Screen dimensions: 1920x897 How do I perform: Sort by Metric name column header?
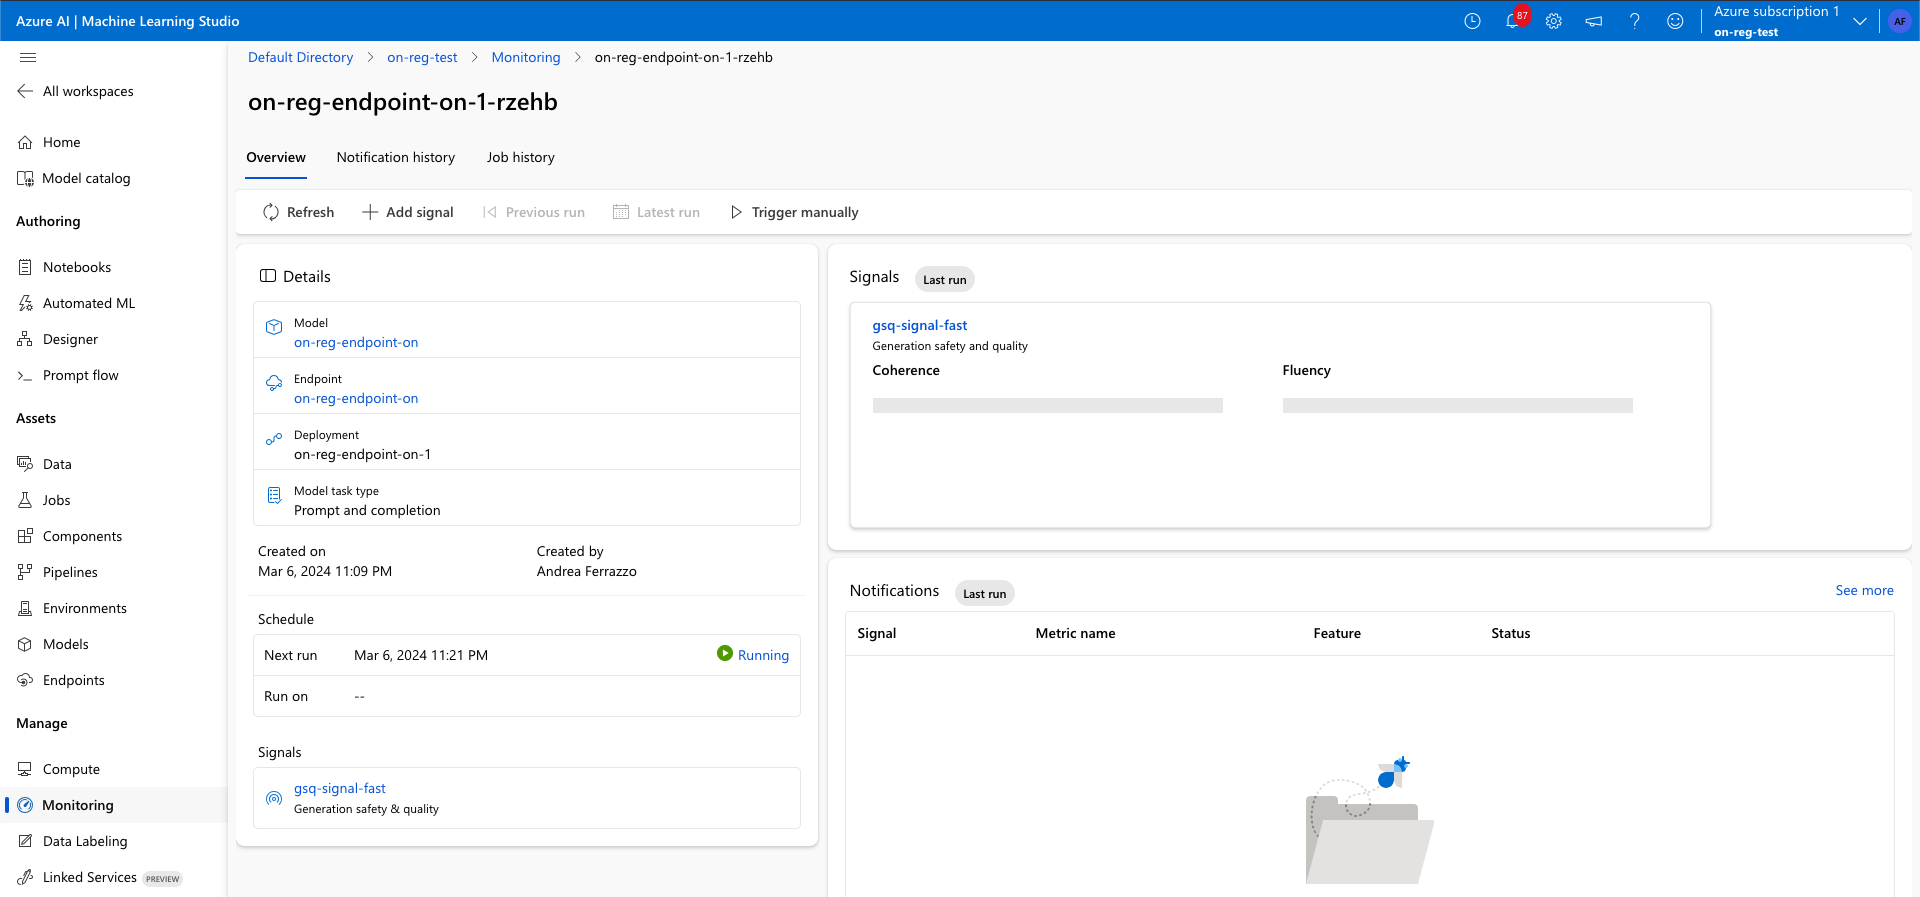tap(1075, 633)
